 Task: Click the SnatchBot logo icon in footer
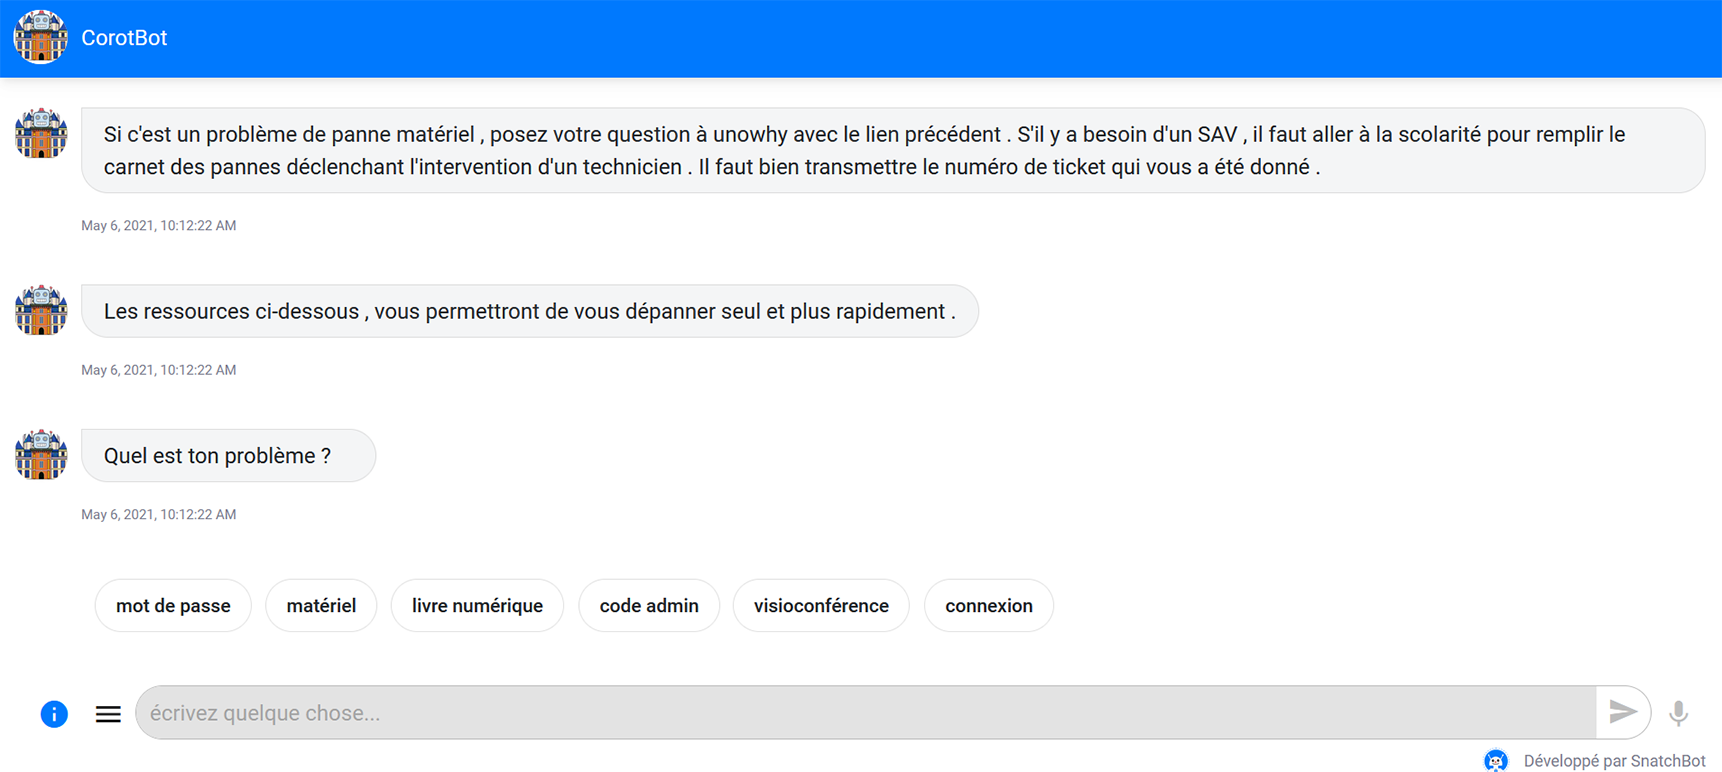(x=1496, y=761)
